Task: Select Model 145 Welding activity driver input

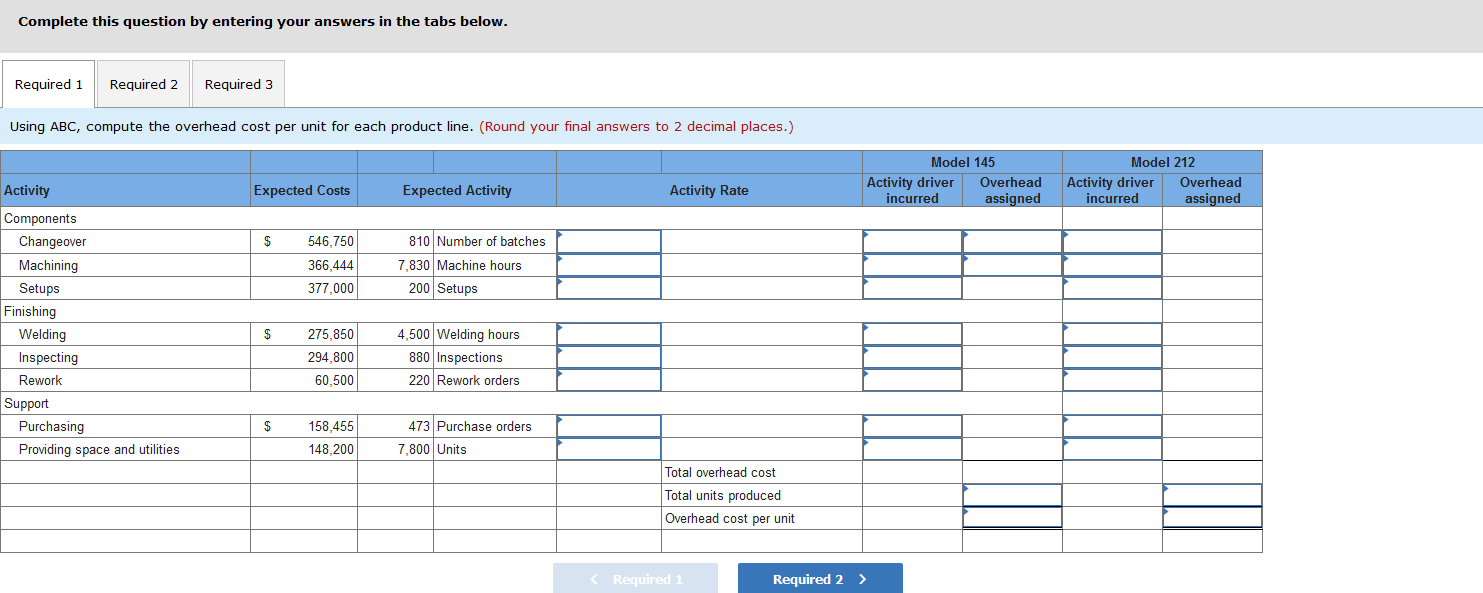Action: pyautogui.click(x=912, y=334)
